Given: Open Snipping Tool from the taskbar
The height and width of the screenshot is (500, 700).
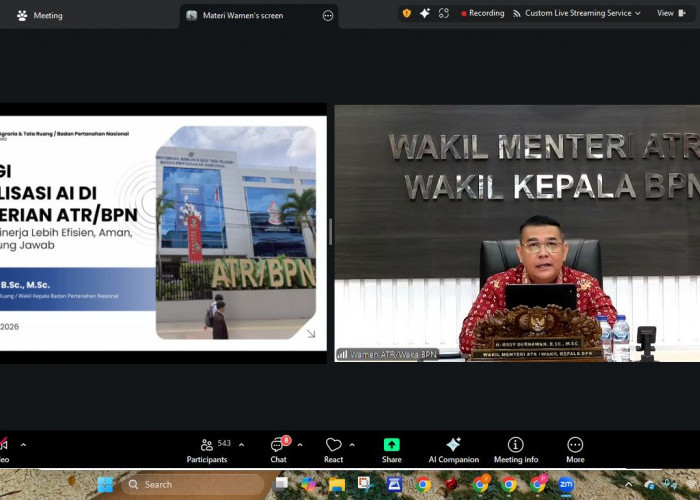Looking at the screenshot, I should (365, 484).
